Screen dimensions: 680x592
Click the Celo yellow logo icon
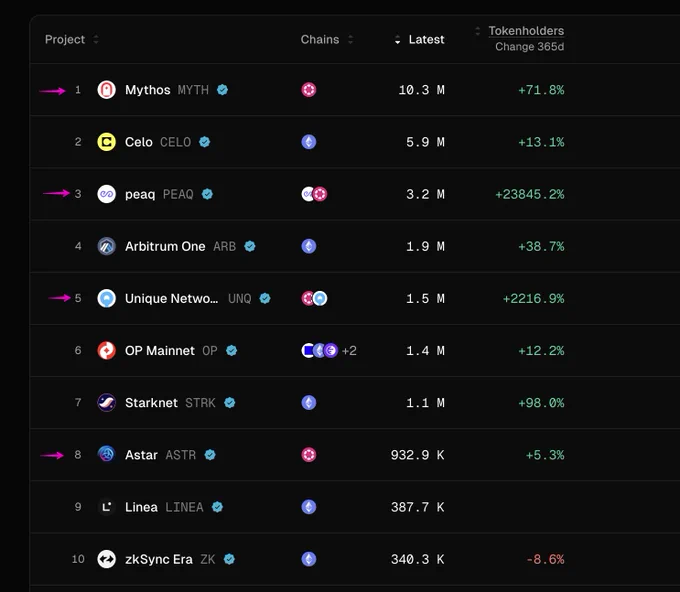coord(106,142)
